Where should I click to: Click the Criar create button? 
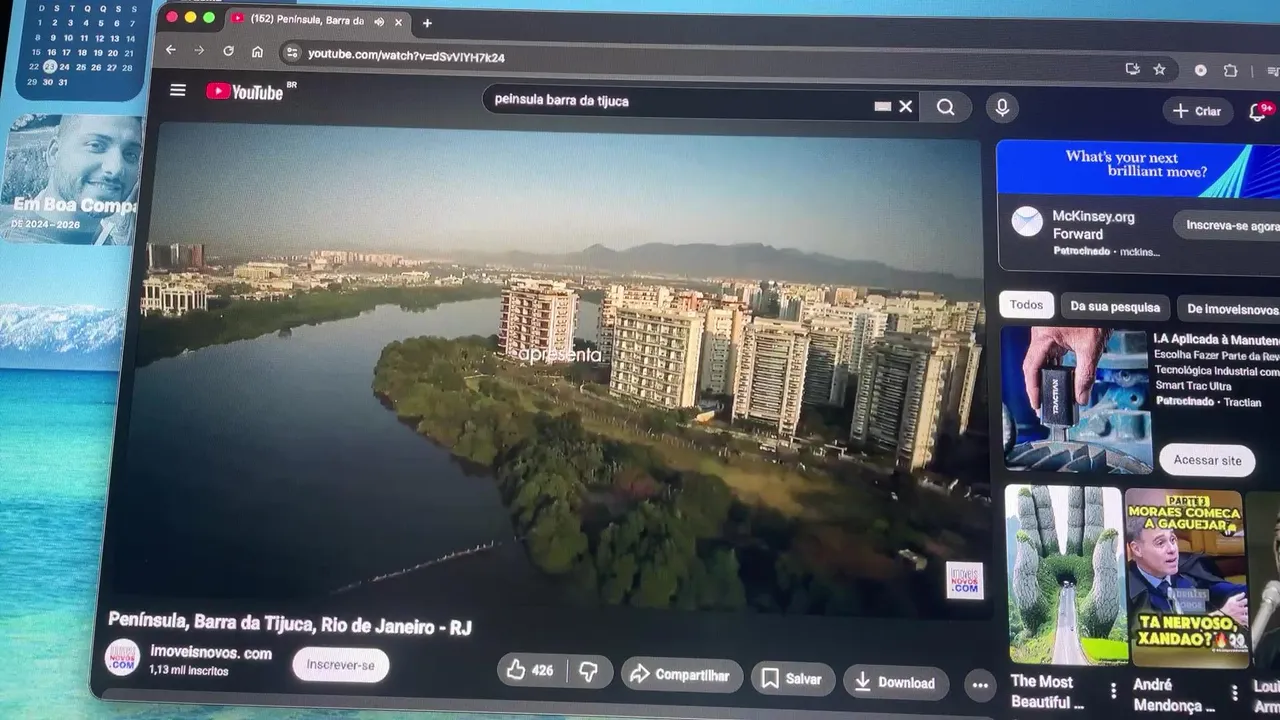click(1197, 111)
